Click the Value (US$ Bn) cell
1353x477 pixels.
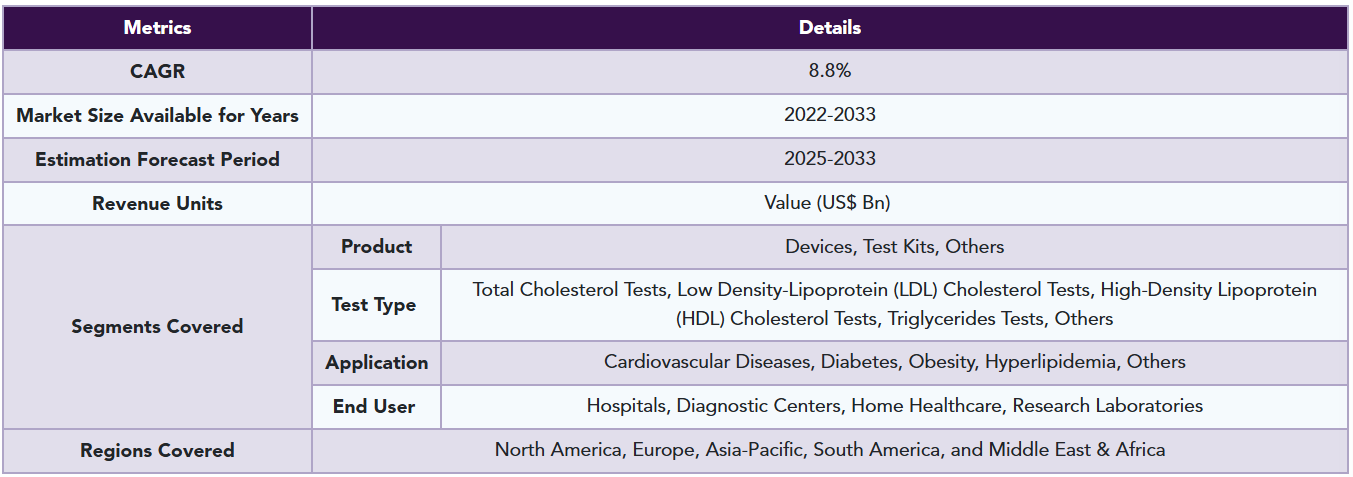[x=830, y=204]
